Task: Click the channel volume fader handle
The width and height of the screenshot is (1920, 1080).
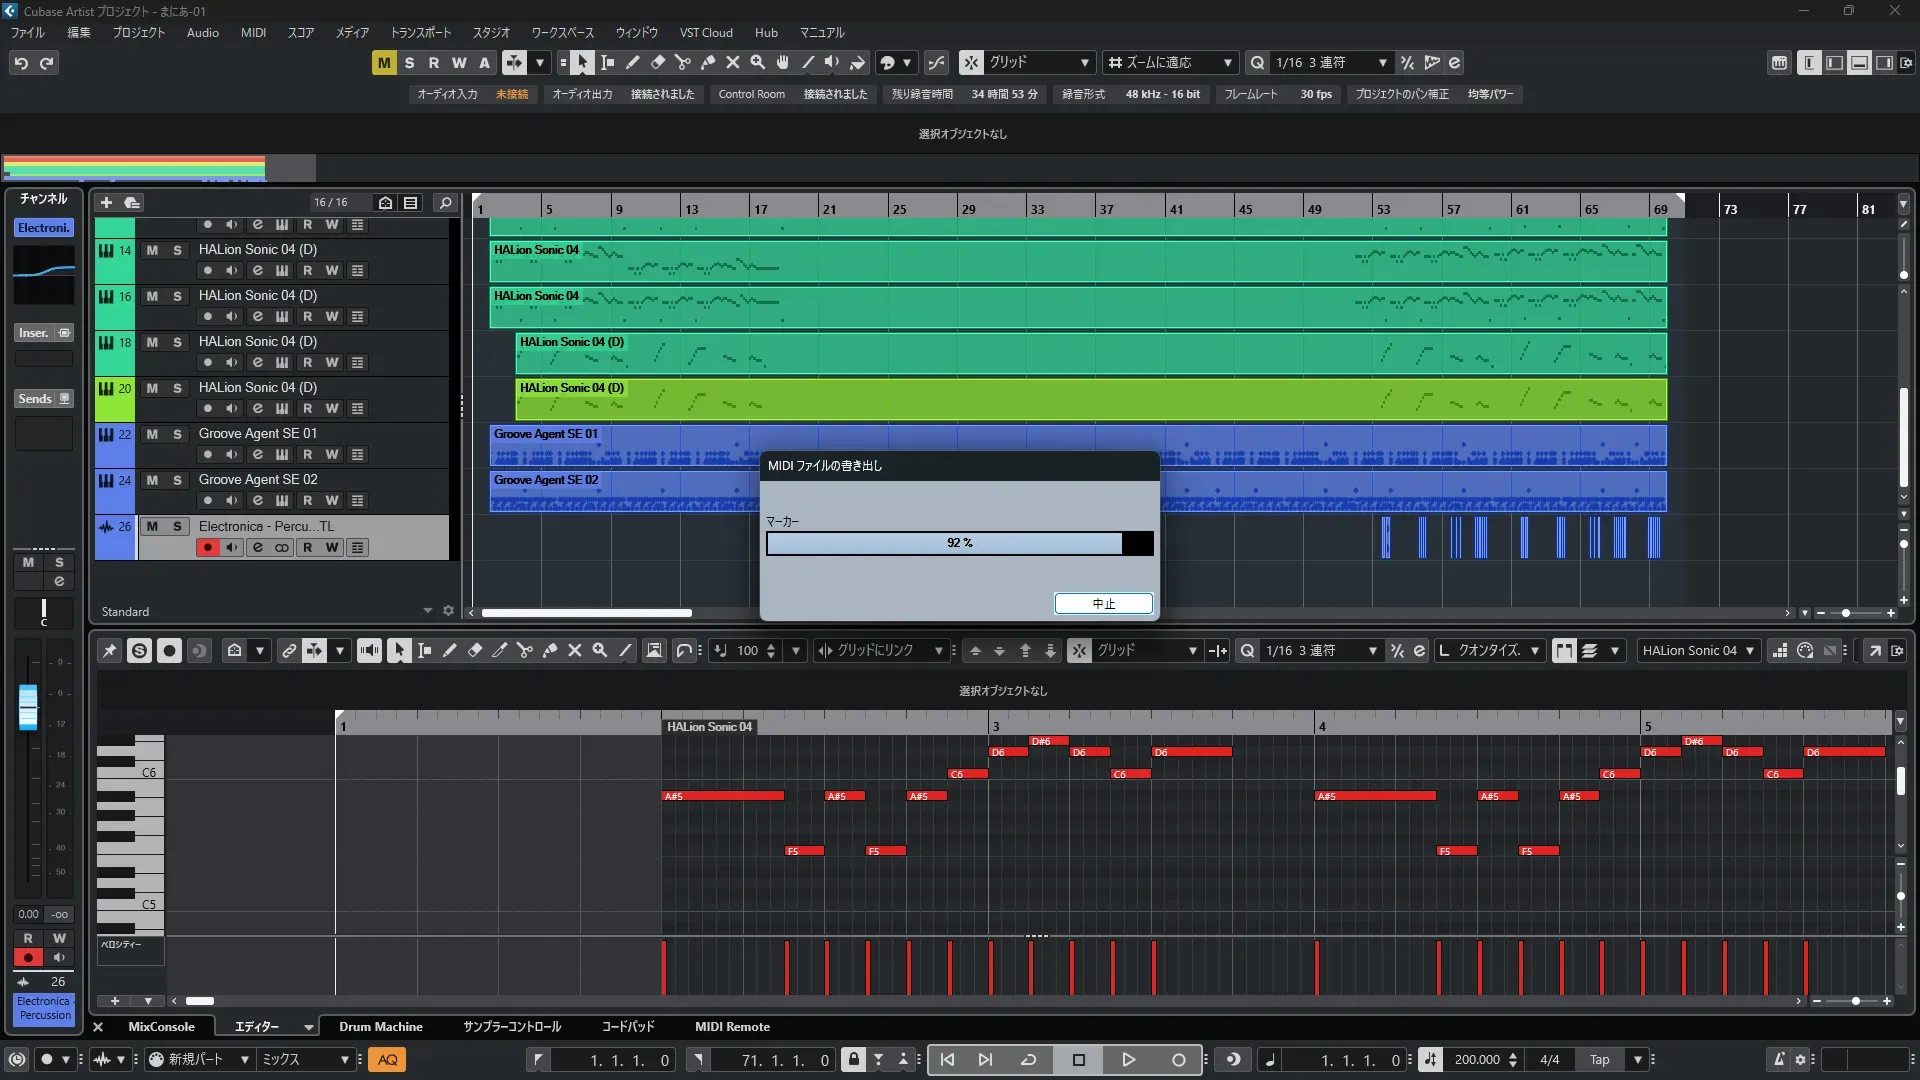Action: point(28,706)
